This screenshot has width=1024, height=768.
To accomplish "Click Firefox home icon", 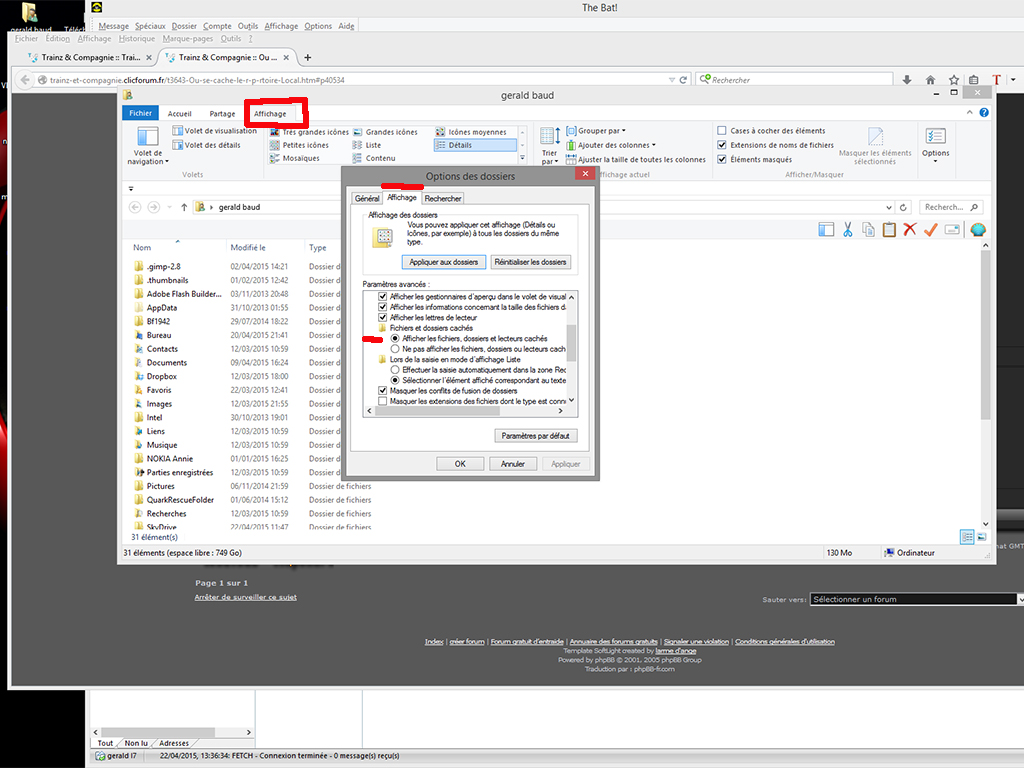I will 930,80.
